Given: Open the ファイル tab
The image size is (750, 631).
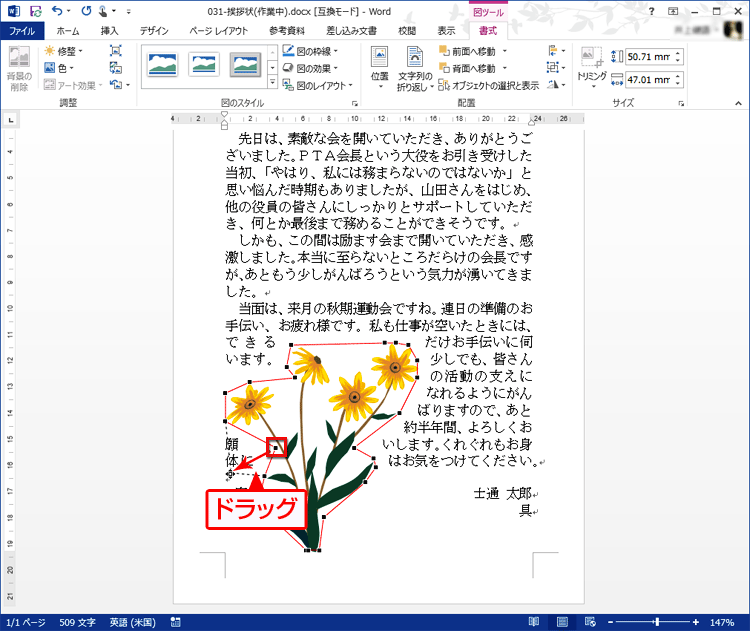Looking at the screenshot, I should tap(22, 31).
